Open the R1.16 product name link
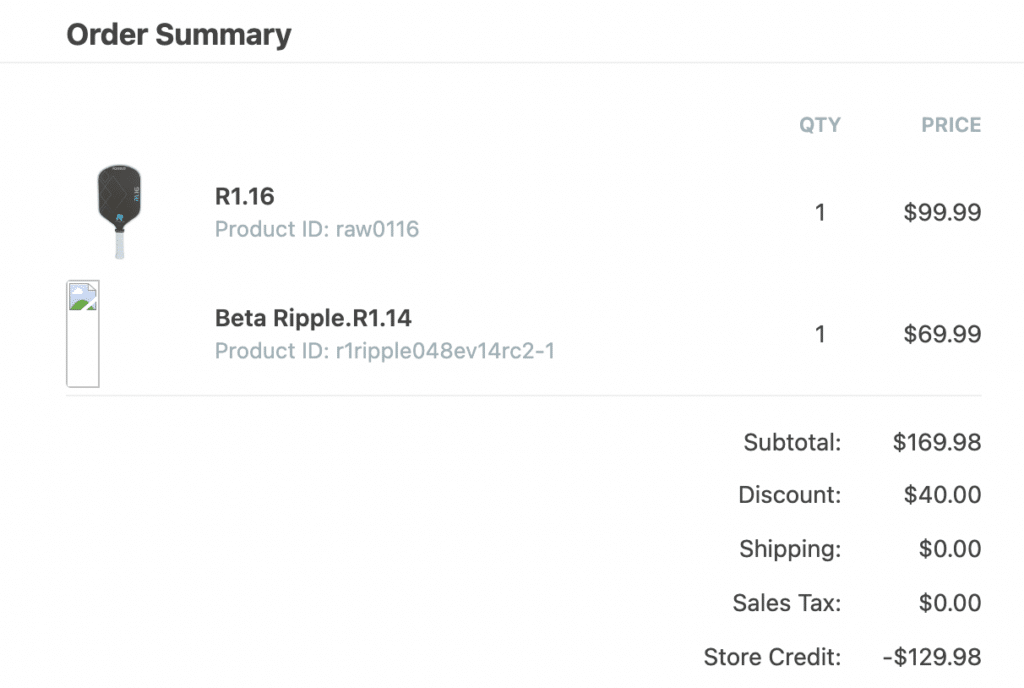This screenshot has height=688, width=1024. coord(245,197)
